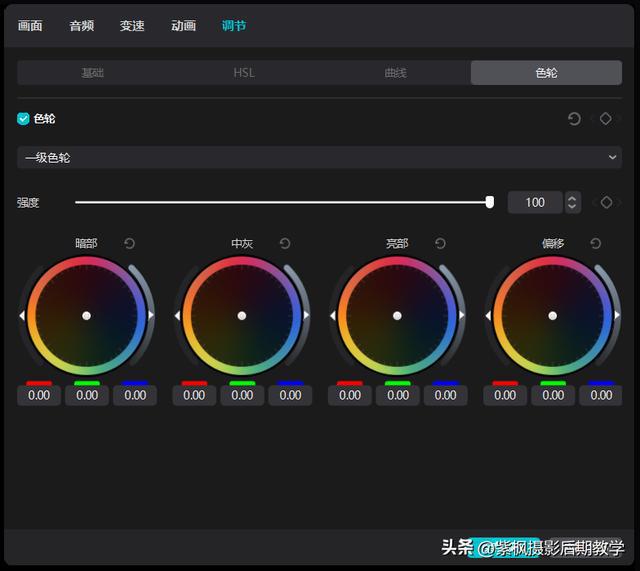This screenshot has width=640, height=571.
Task: Click left arrow of 暗部 color wheel
Action: [x=22, y=315]
